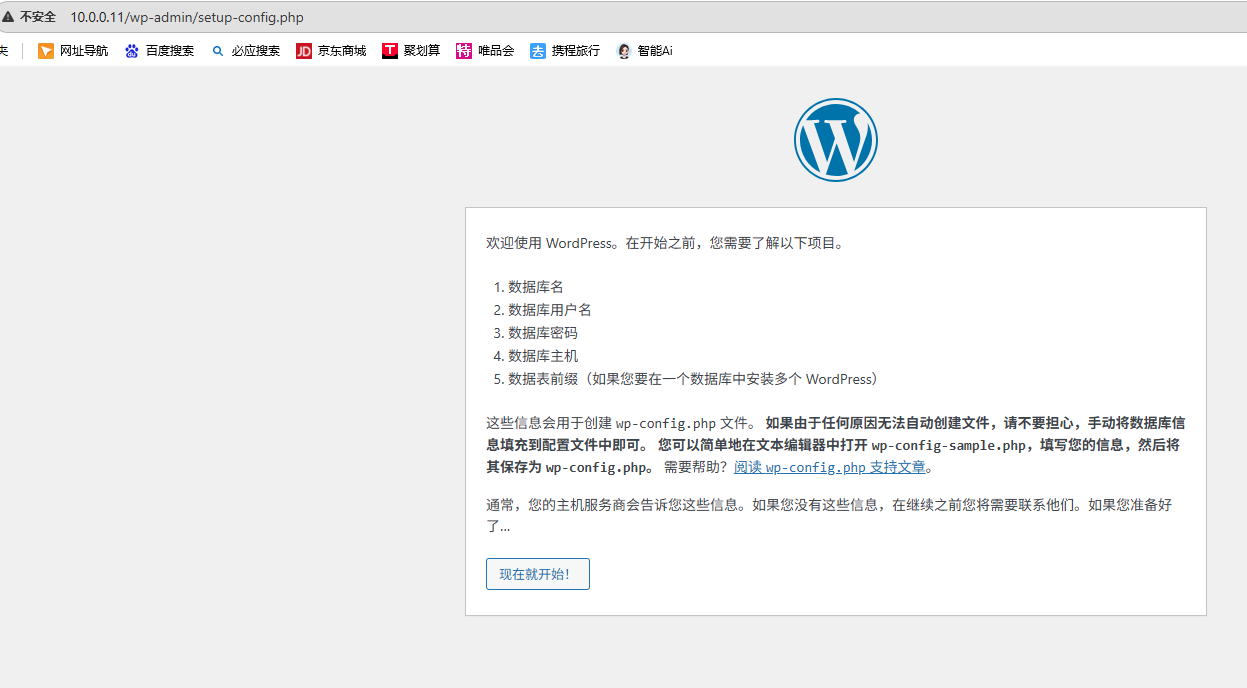
Task: Click the list item "数据库主机"
Action: click(543, 356)
